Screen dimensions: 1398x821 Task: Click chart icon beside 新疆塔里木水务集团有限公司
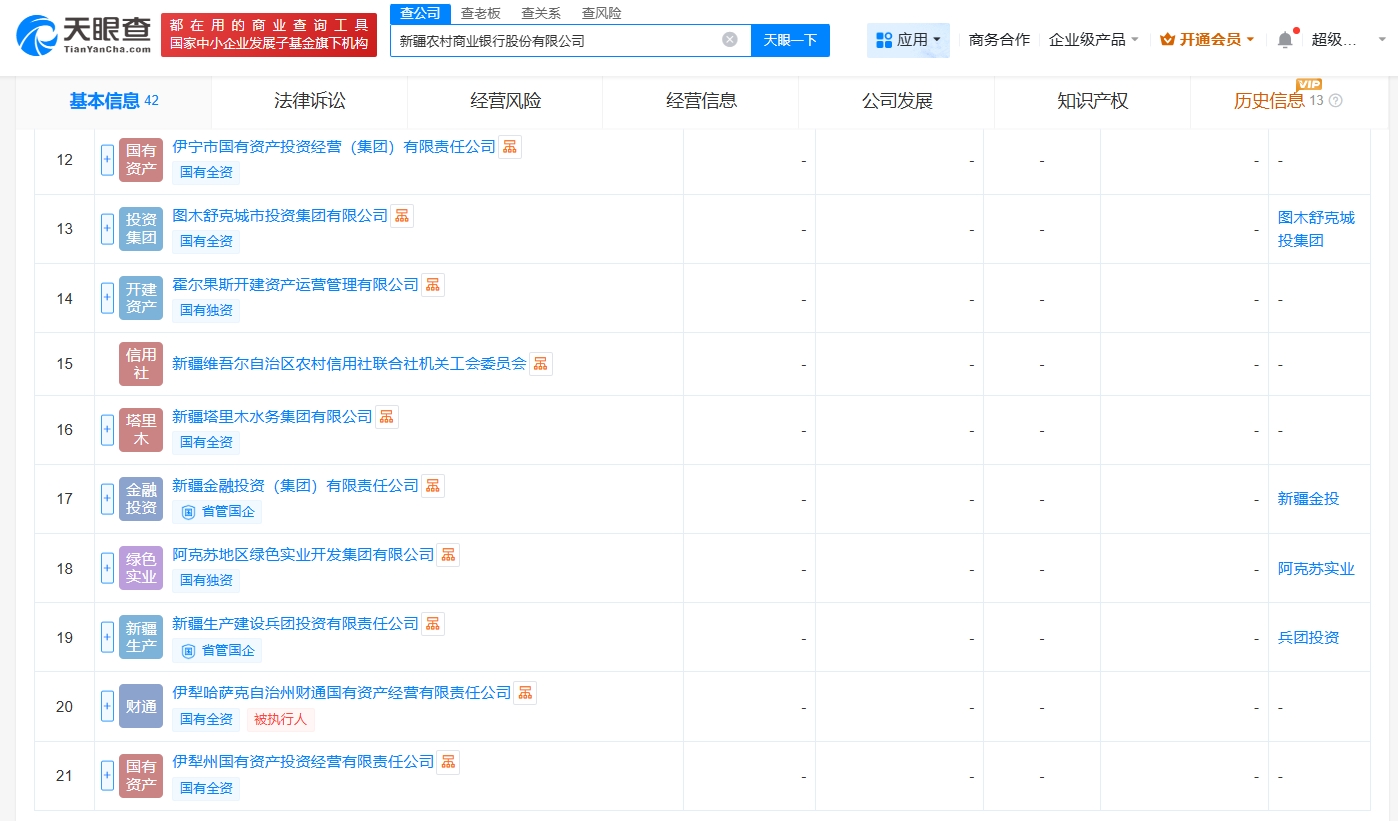pos(386,416)
